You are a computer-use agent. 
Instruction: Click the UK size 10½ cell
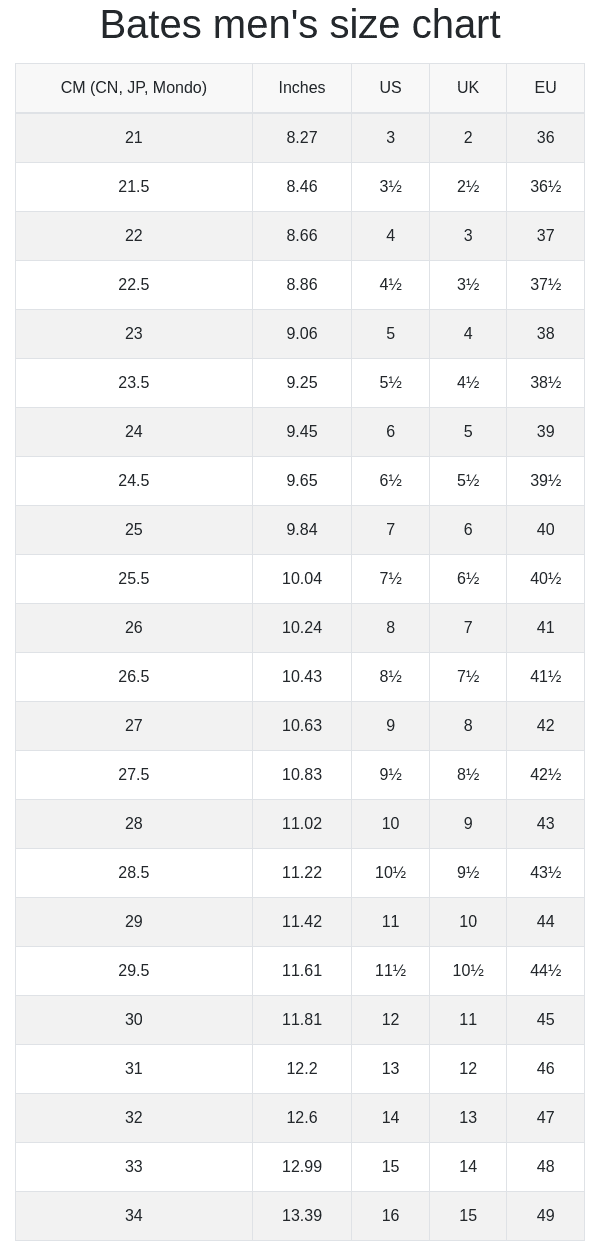[468, 971]
